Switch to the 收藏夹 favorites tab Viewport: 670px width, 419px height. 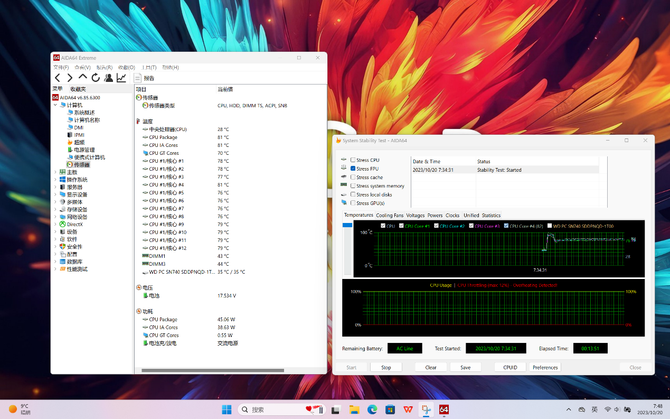[78, 89]
